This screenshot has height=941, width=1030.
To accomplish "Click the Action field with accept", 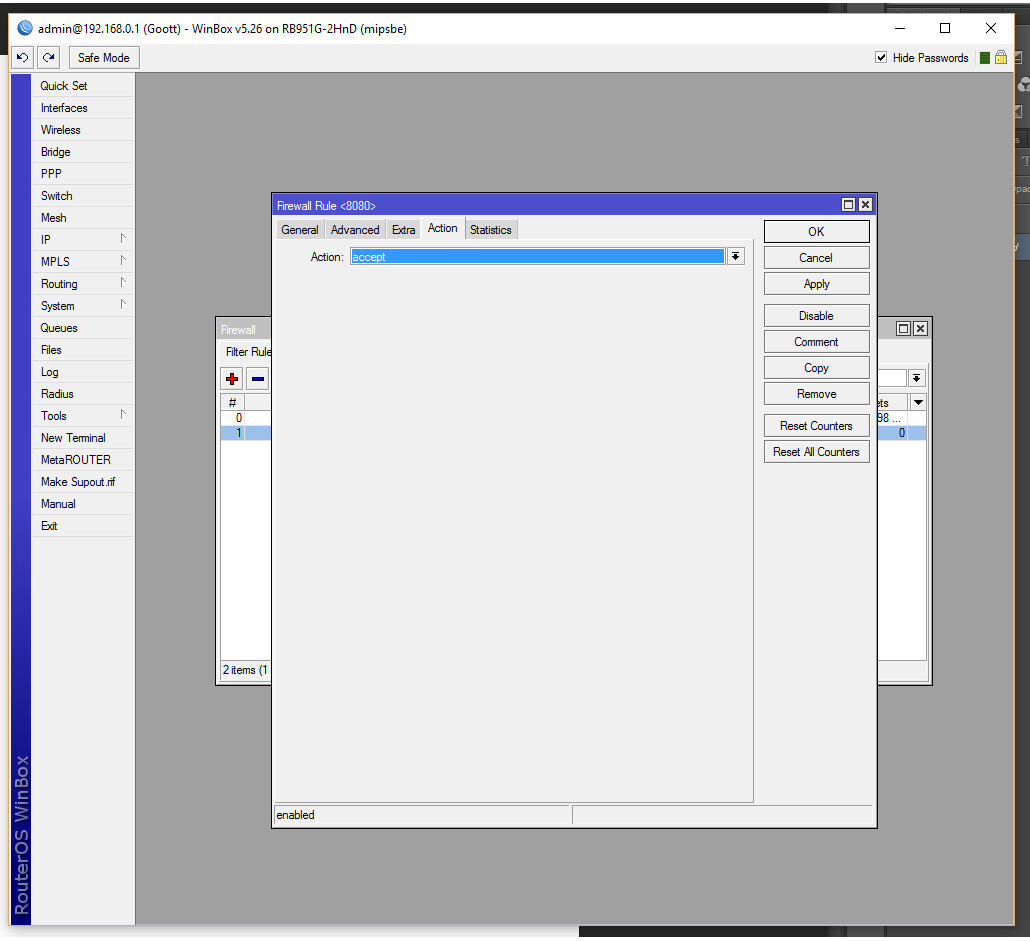I will [x=537, y=257].
